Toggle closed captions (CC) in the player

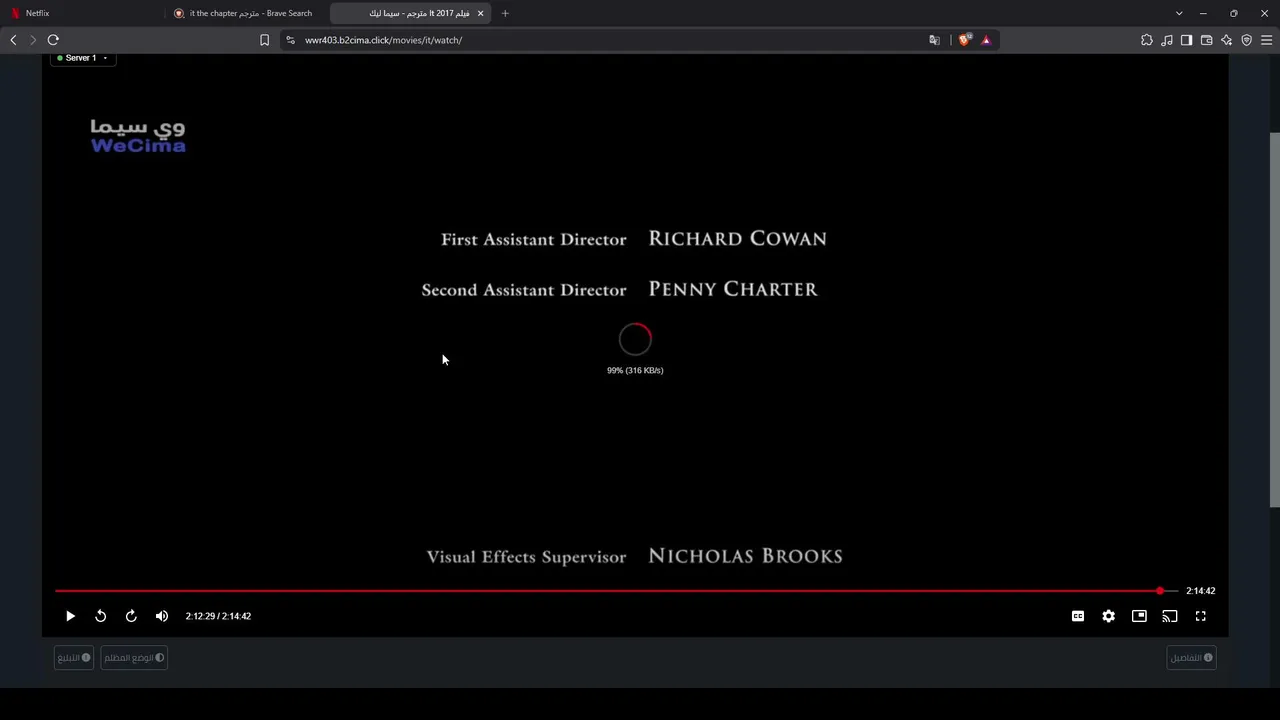click(1078, 616)
